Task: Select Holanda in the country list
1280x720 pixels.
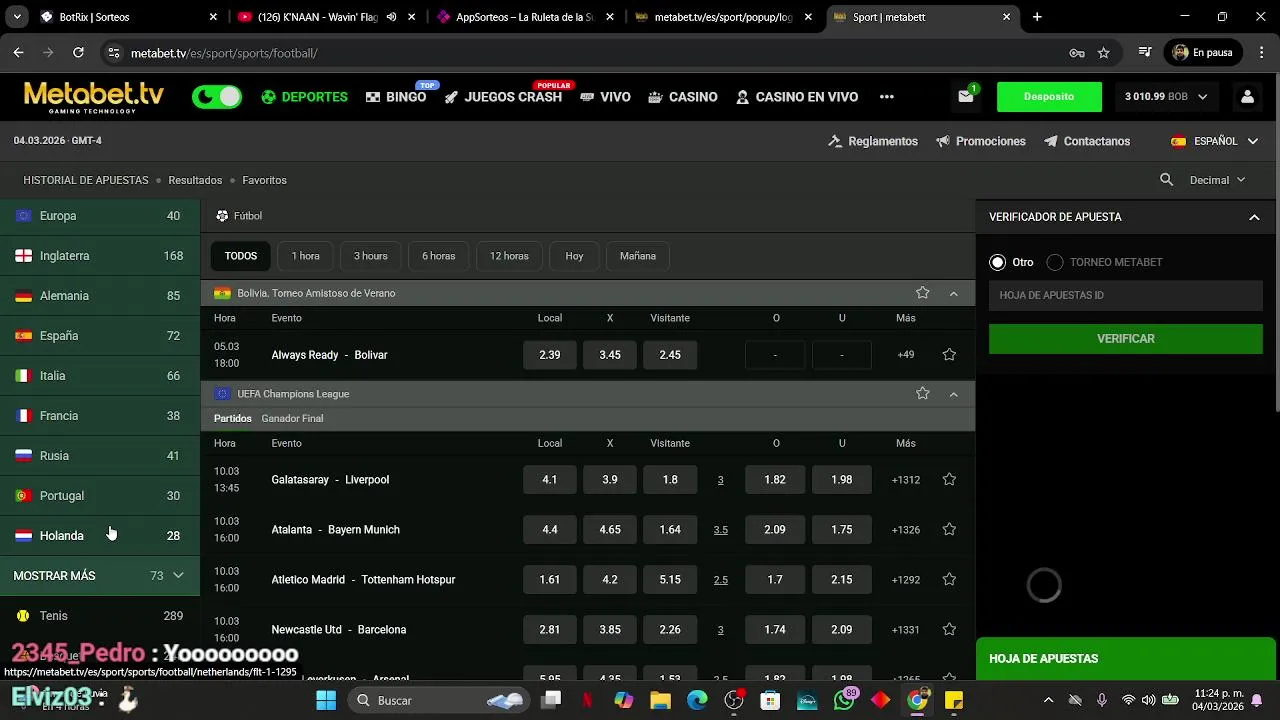Action: (x=99, y=536)
